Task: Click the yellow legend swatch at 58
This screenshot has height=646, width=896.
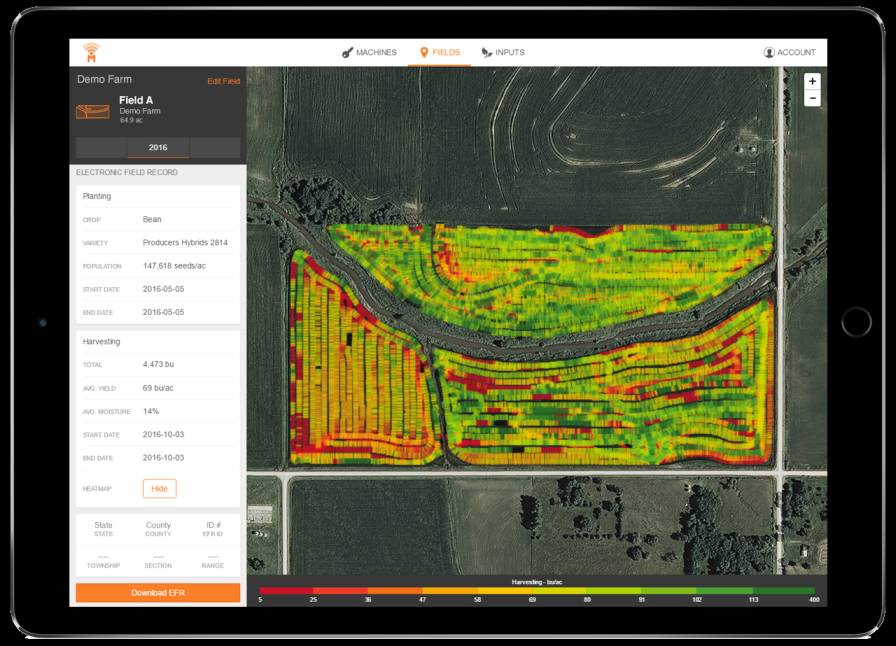Action: click(x=505, y=591)
